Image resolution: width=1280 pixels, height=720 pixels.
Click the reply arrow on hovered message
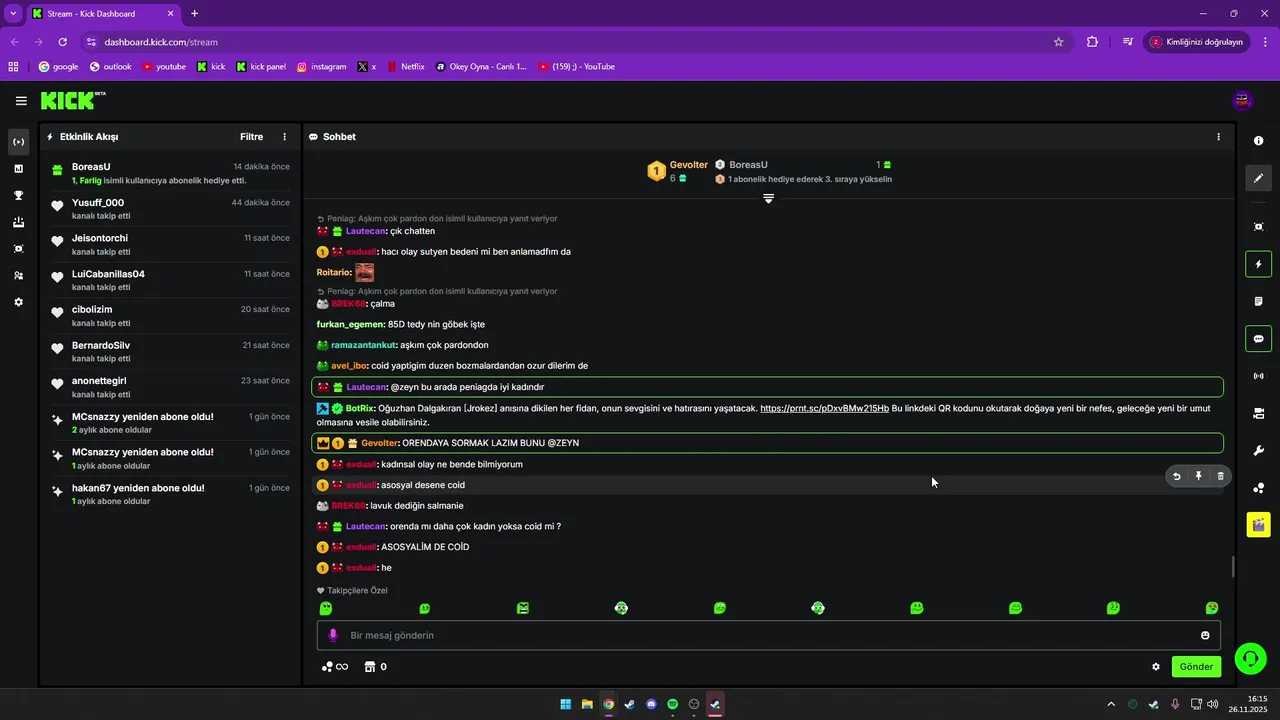pyautogui.click(x=1176, y=476)
